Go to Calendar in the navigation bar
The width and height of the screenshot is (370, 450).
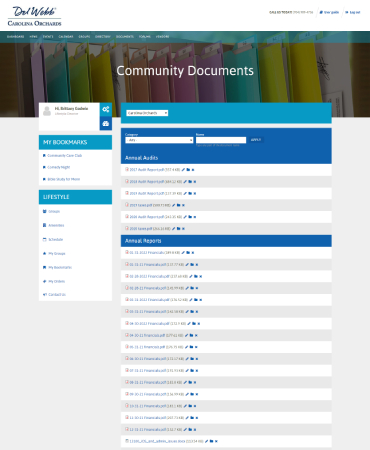coord(66,36)
